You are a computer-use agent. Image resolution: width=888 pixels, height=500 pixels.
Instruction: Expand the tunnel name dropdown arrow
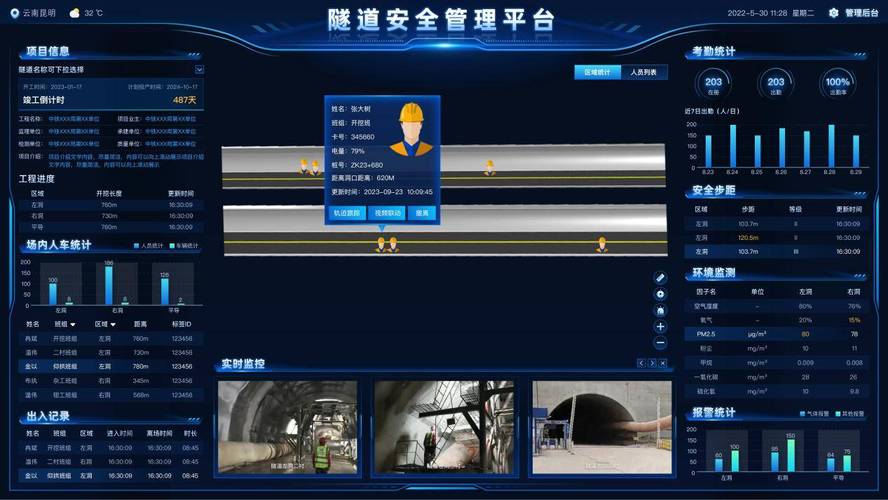[199, 69]
